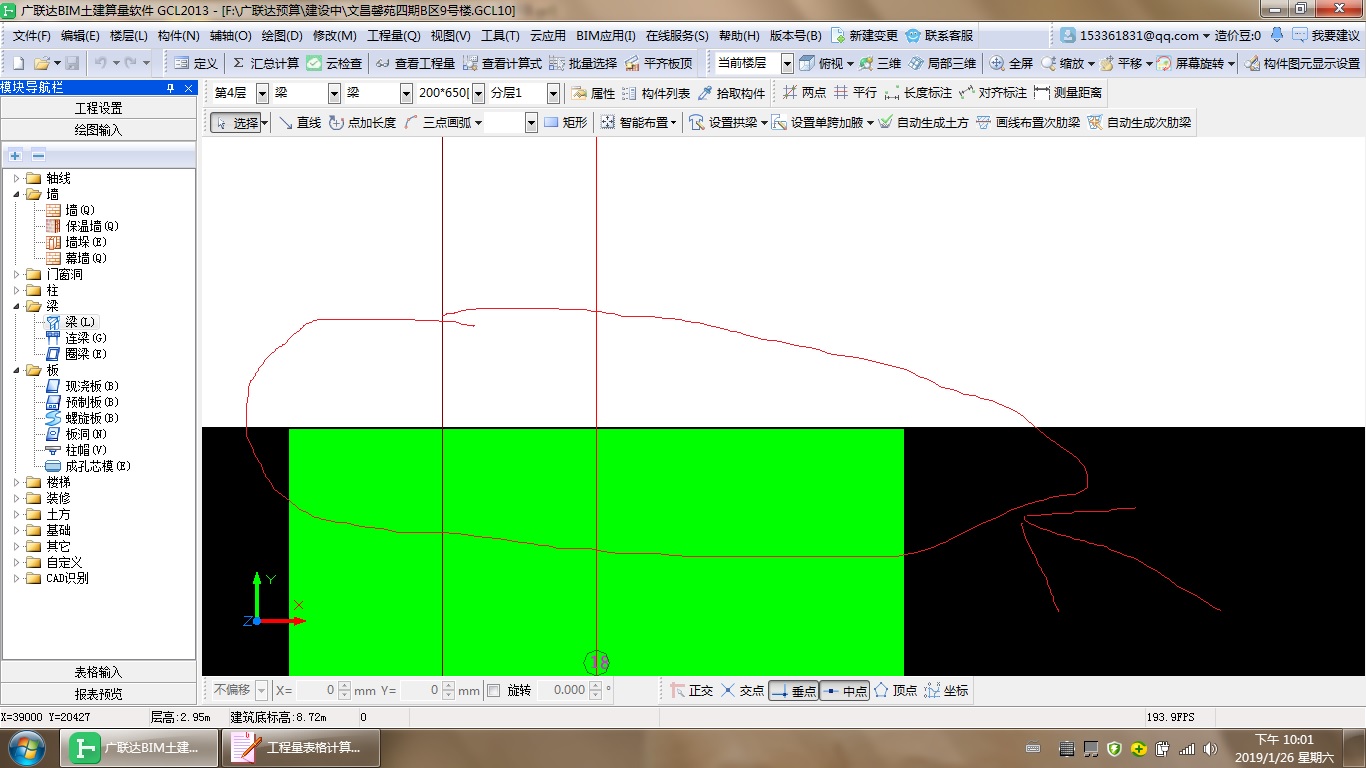Open 查看工程量 quantity view
The height and width of the screenshot is (768, 1366).
click(415, 63)
